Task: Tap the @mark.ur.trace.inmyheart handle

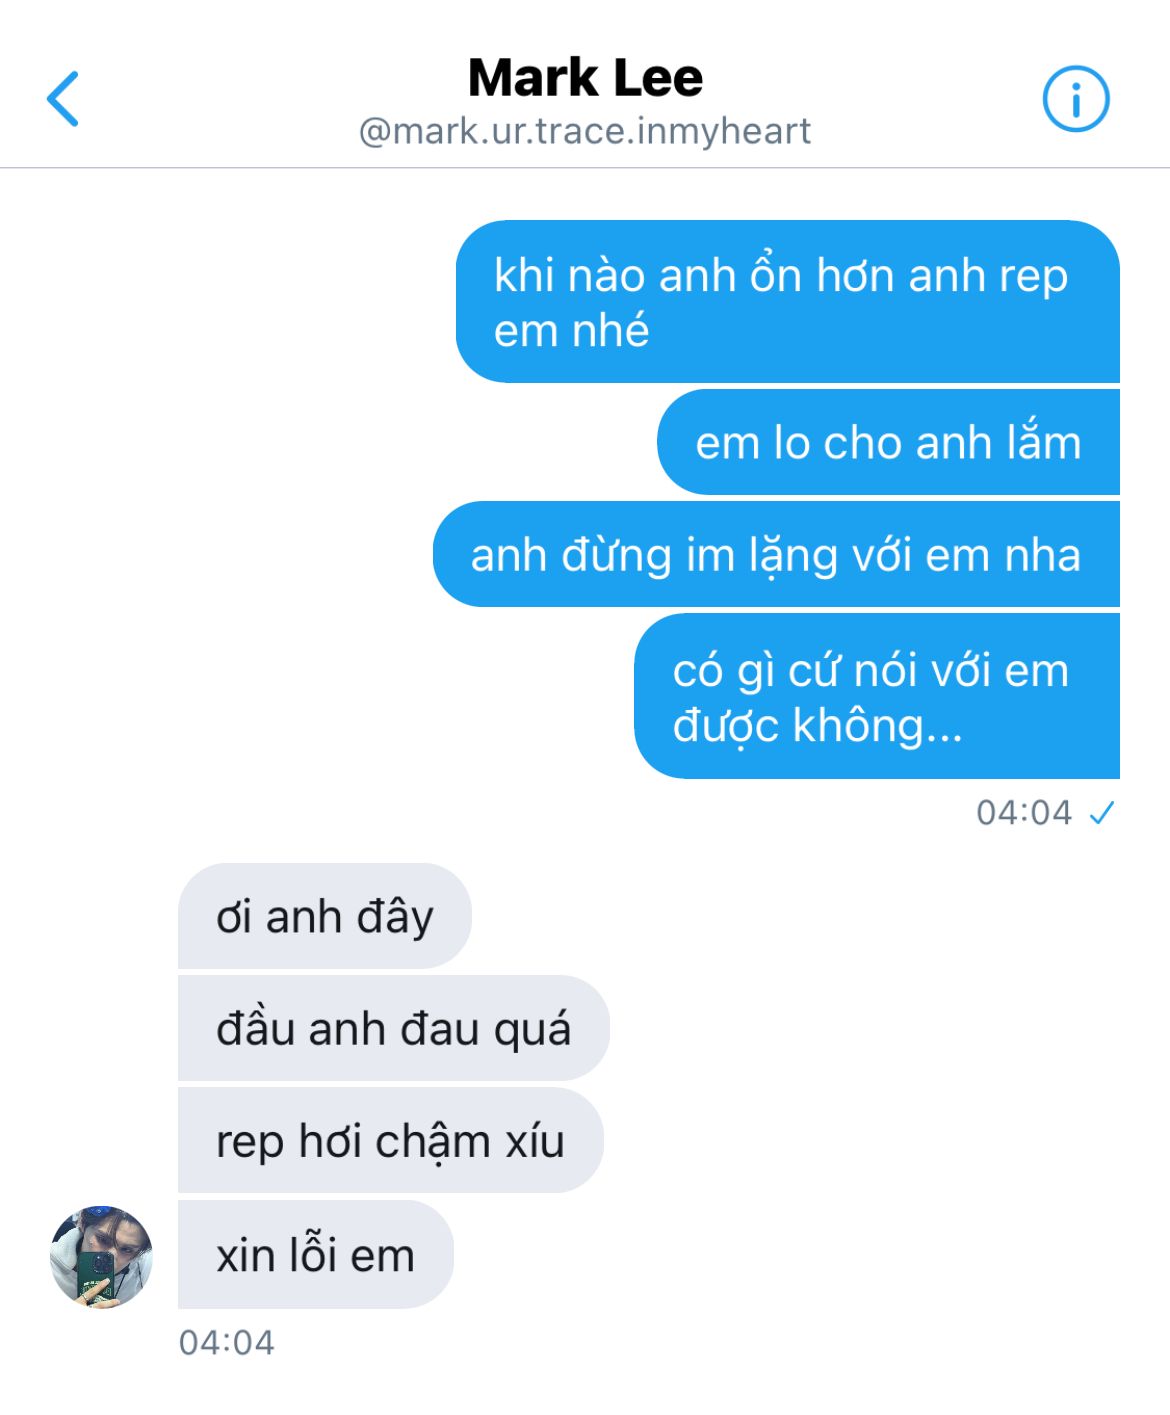Action: [x=585, y=131]
